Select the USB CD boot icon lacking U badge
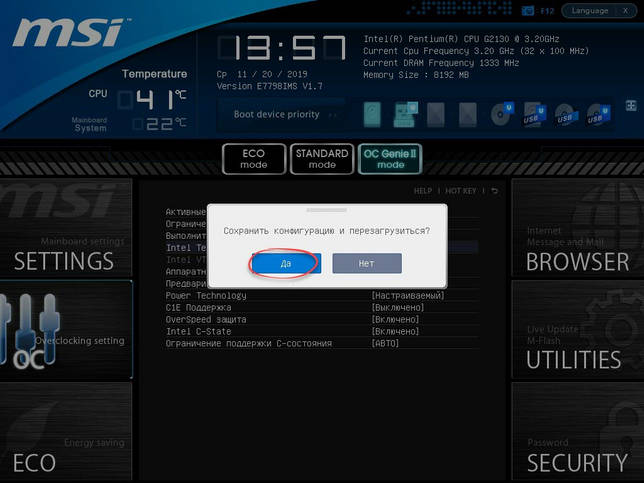 pyautogui.click(x=566, y=115)
